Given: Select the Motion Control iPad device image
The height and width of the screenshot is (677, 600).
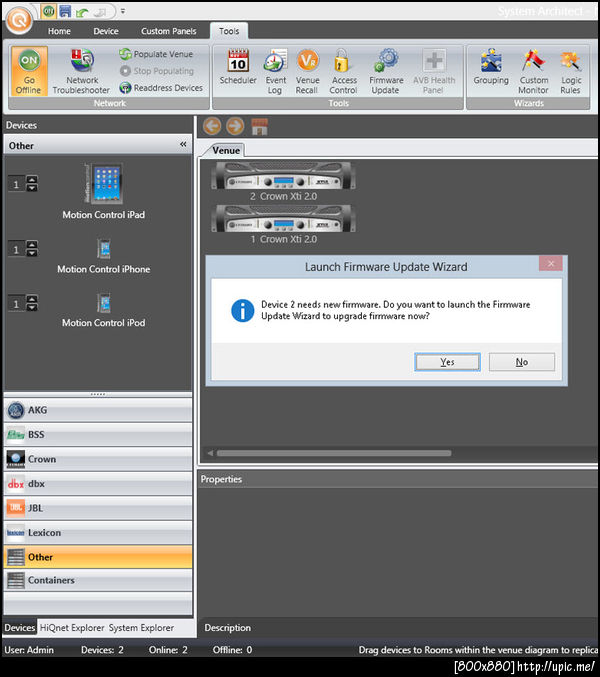Looking at the screenshot, I should (104, 183).
